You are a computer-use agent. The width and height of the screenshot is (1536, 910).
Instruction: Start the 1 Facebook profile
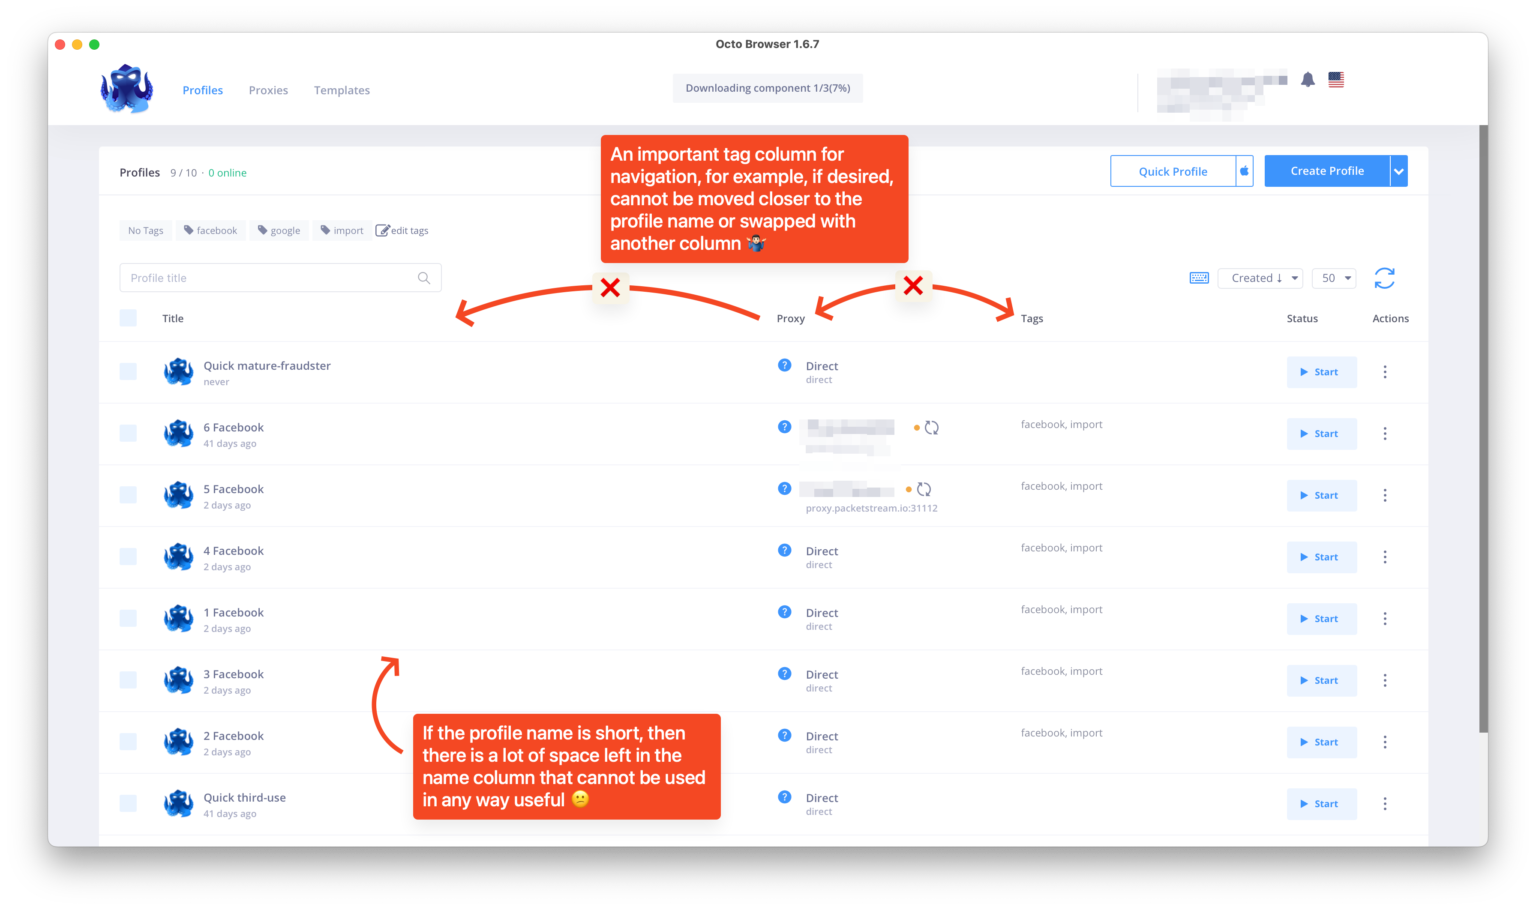1321,619
